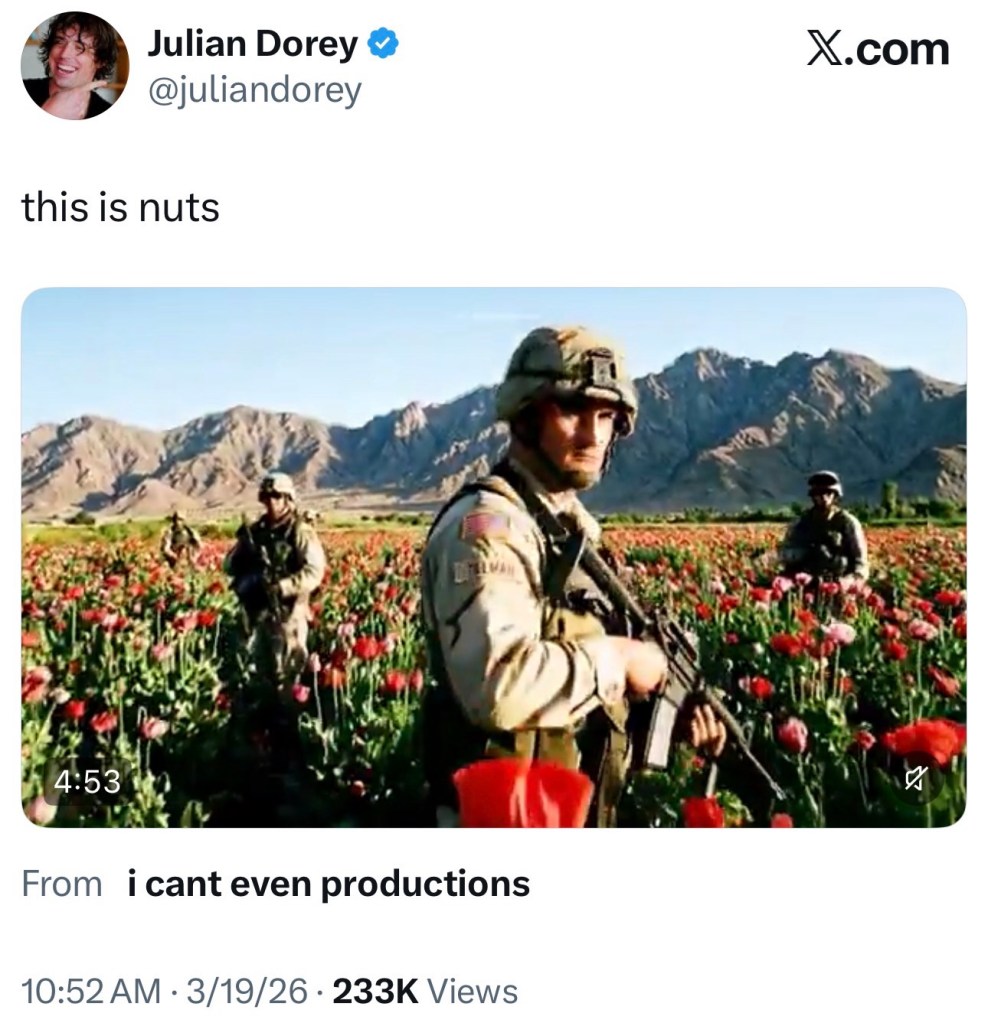Click the blue verified checkmark badge
This screenshot has height=1023, width=988.
click(x=384, y=44)
